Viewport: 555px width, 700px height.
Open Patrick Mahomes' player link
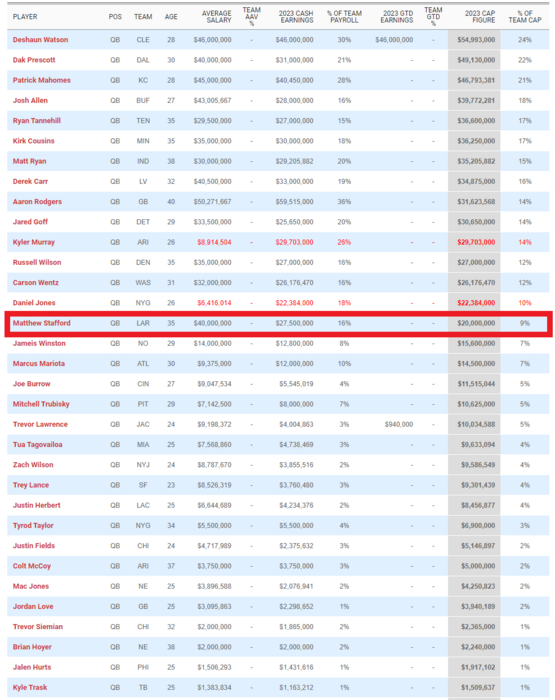click(x=42, y=80)
